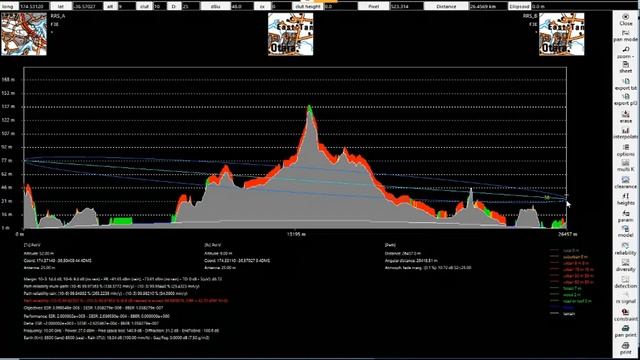Click the red path reliability warning line
This screenshot has height=360, width=640.
tap(126, 301)
